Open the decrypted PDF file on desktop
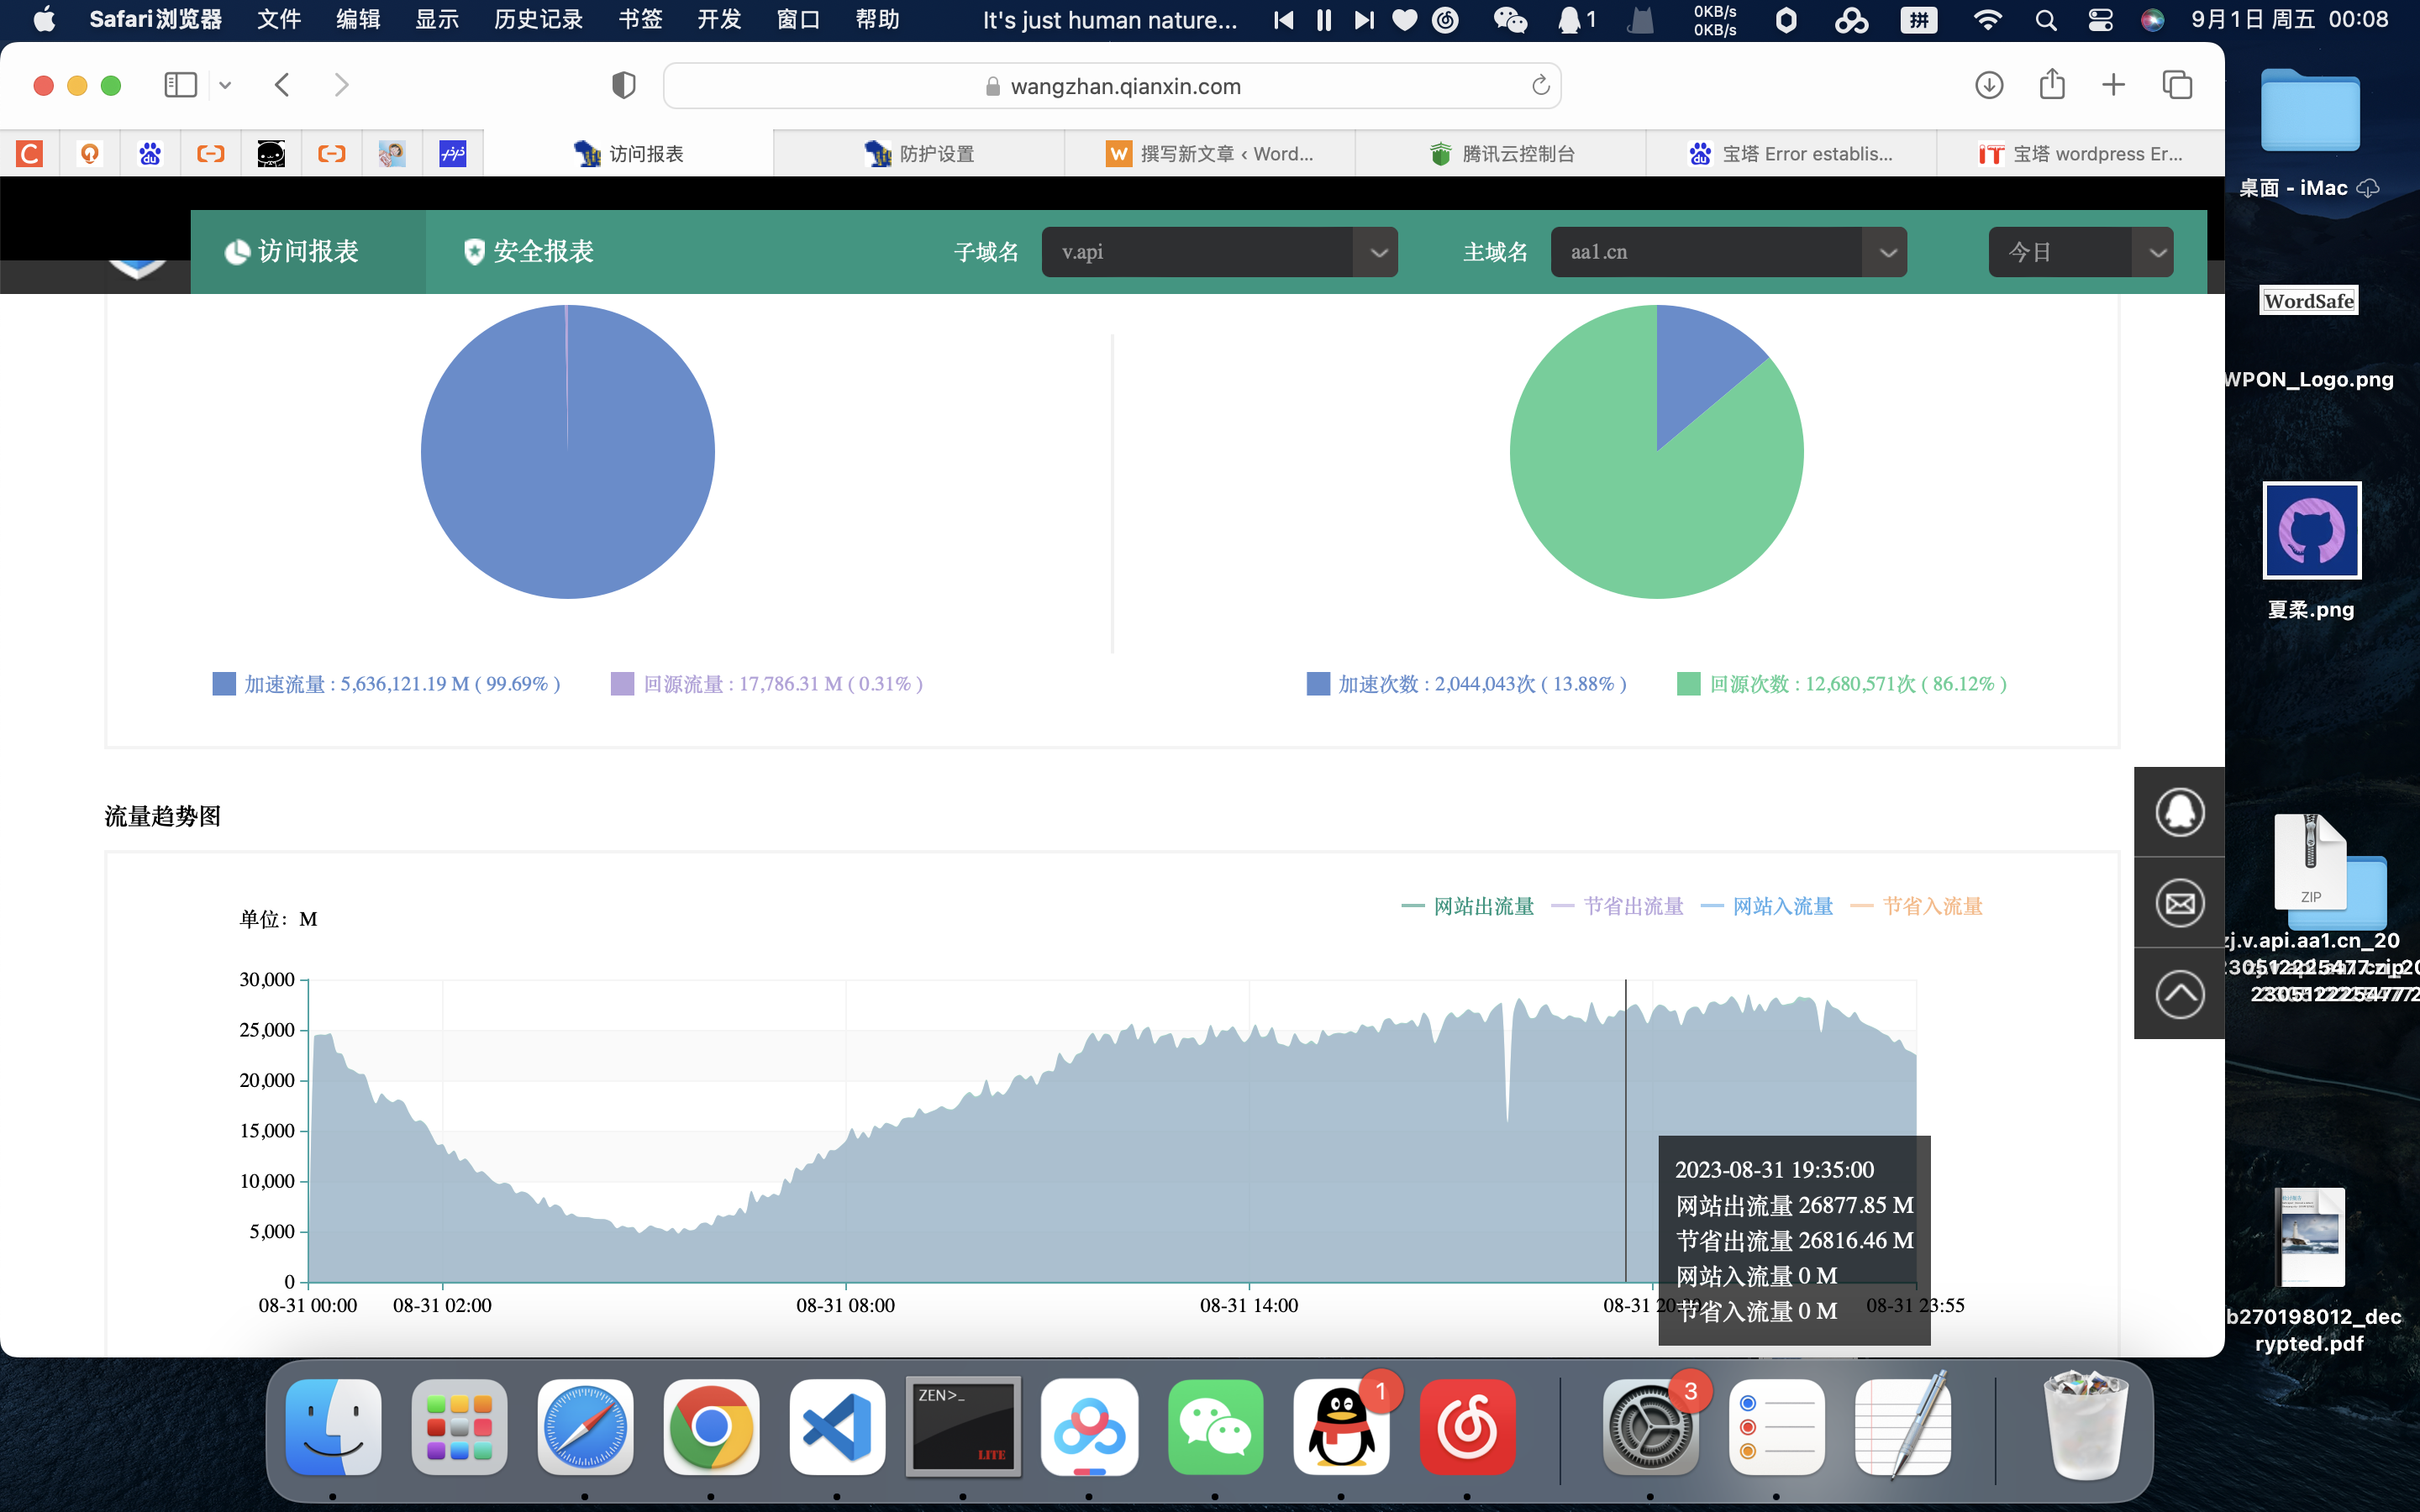This screenshot has width=2420, height=1512. pos(2310,1238)
